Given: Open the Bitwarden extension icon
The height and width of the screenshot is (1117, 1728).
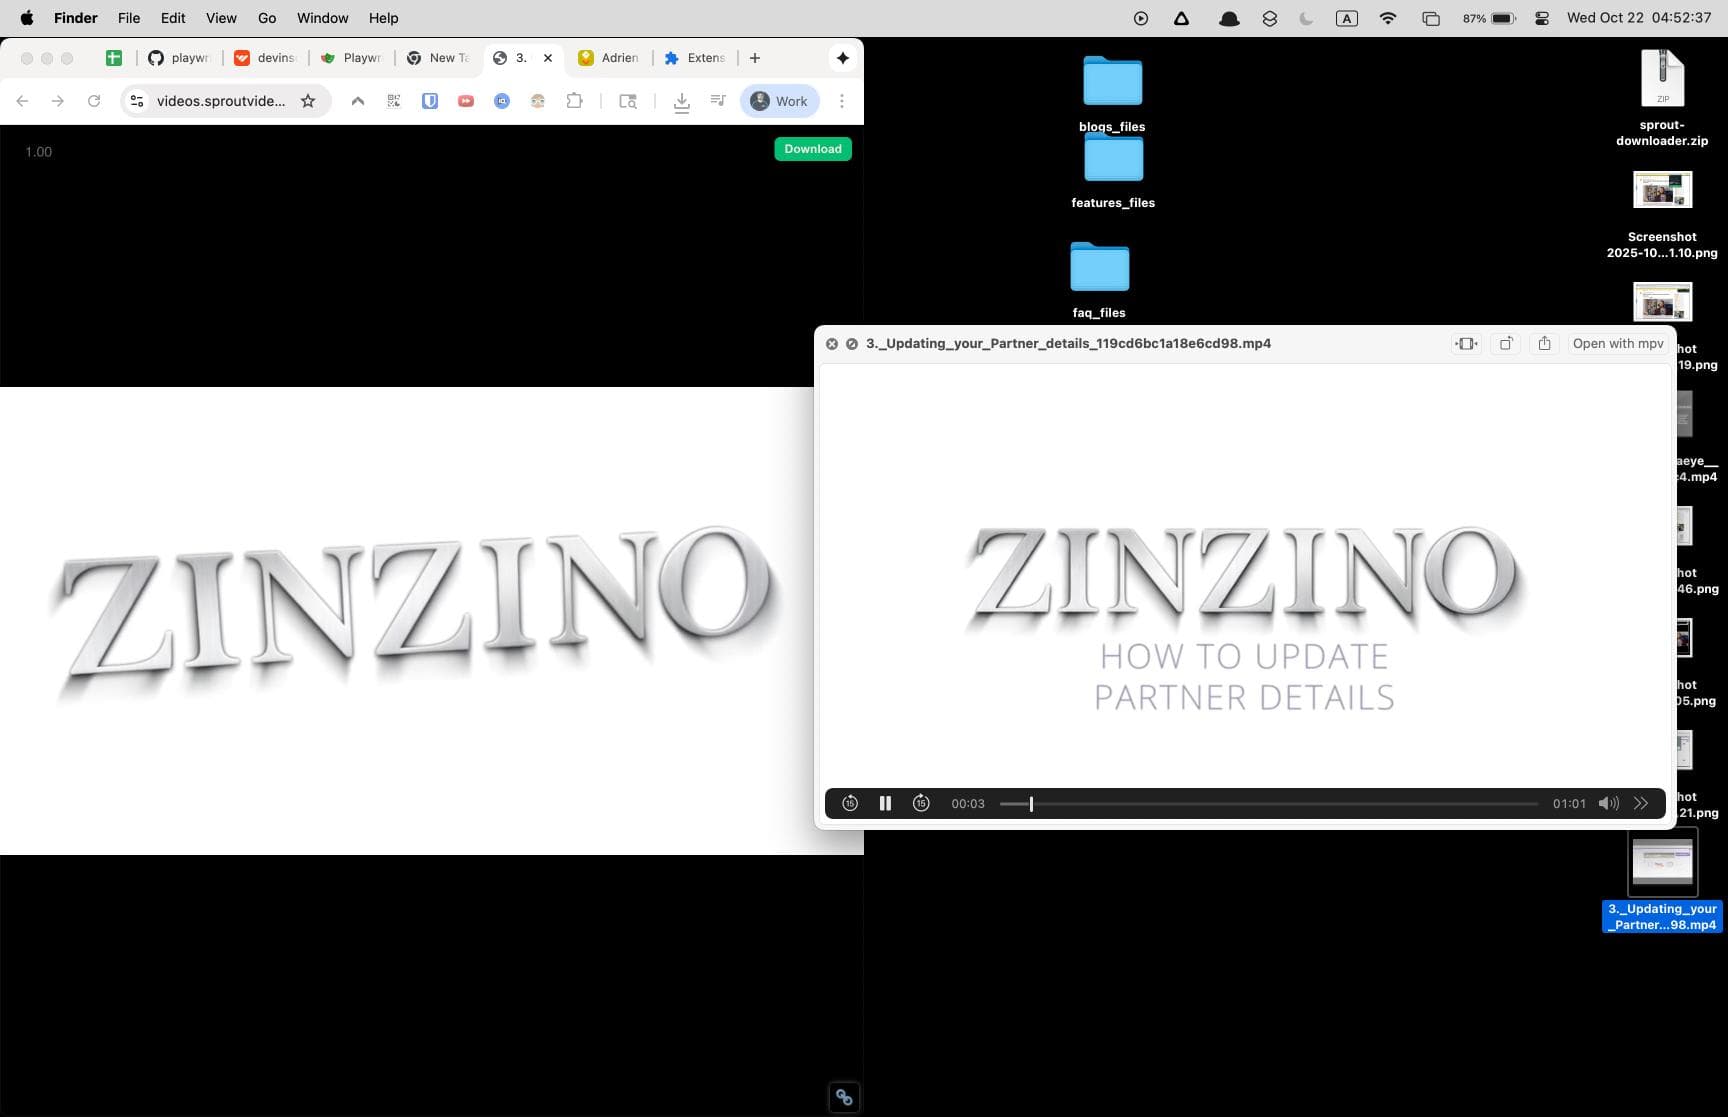Looking at the screenshot, I should [x=430, y=101].
